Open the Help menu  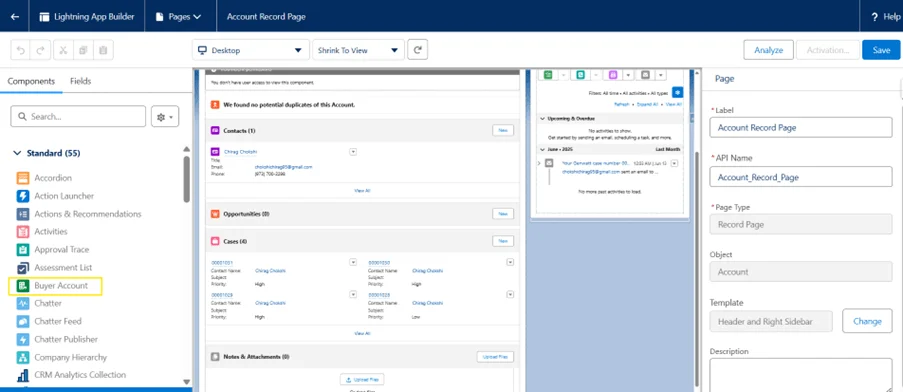(885, 17)
